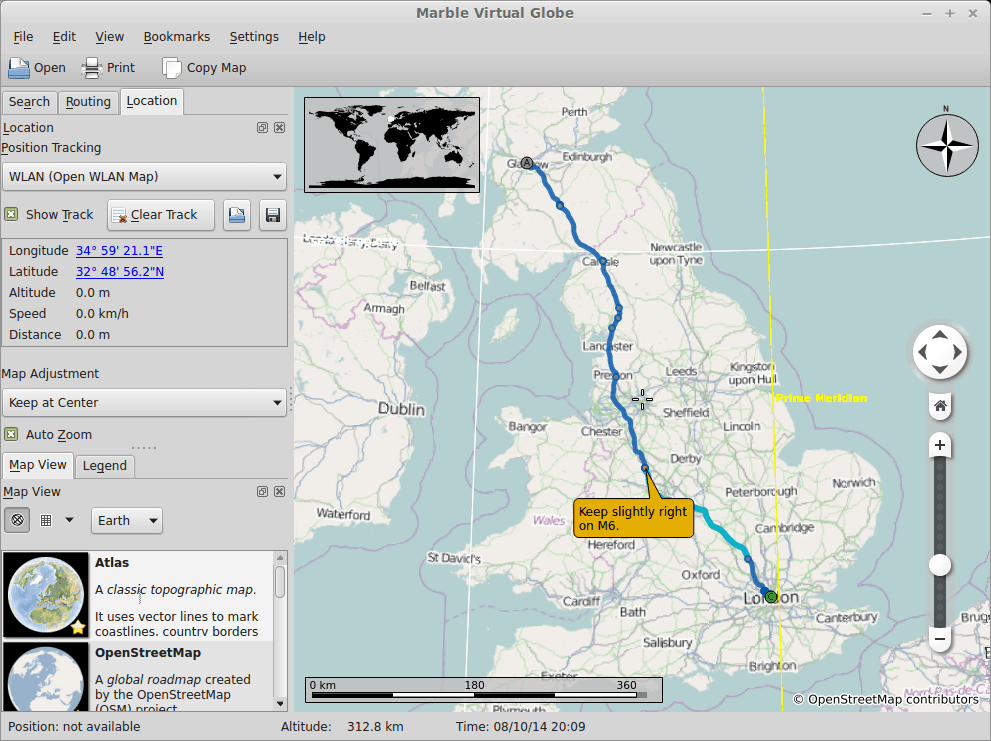Click the 'Belfast' city label on map
The height and width of the screenshot is (741, 991).
(427, 286)
